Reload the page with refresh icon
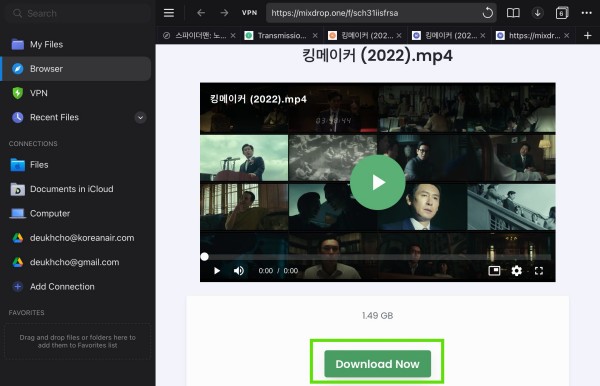Viewport: 600px width, 386px height. pos(488,13)
